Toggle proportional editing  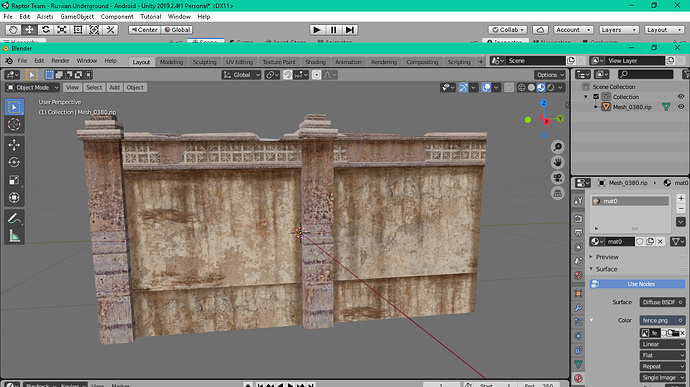[316, 75]
